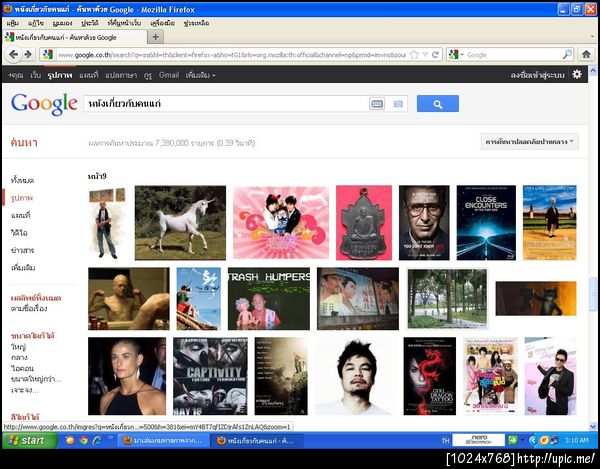Open the white unicorn image result
This screenshot has height=469, width=600.
180,223
